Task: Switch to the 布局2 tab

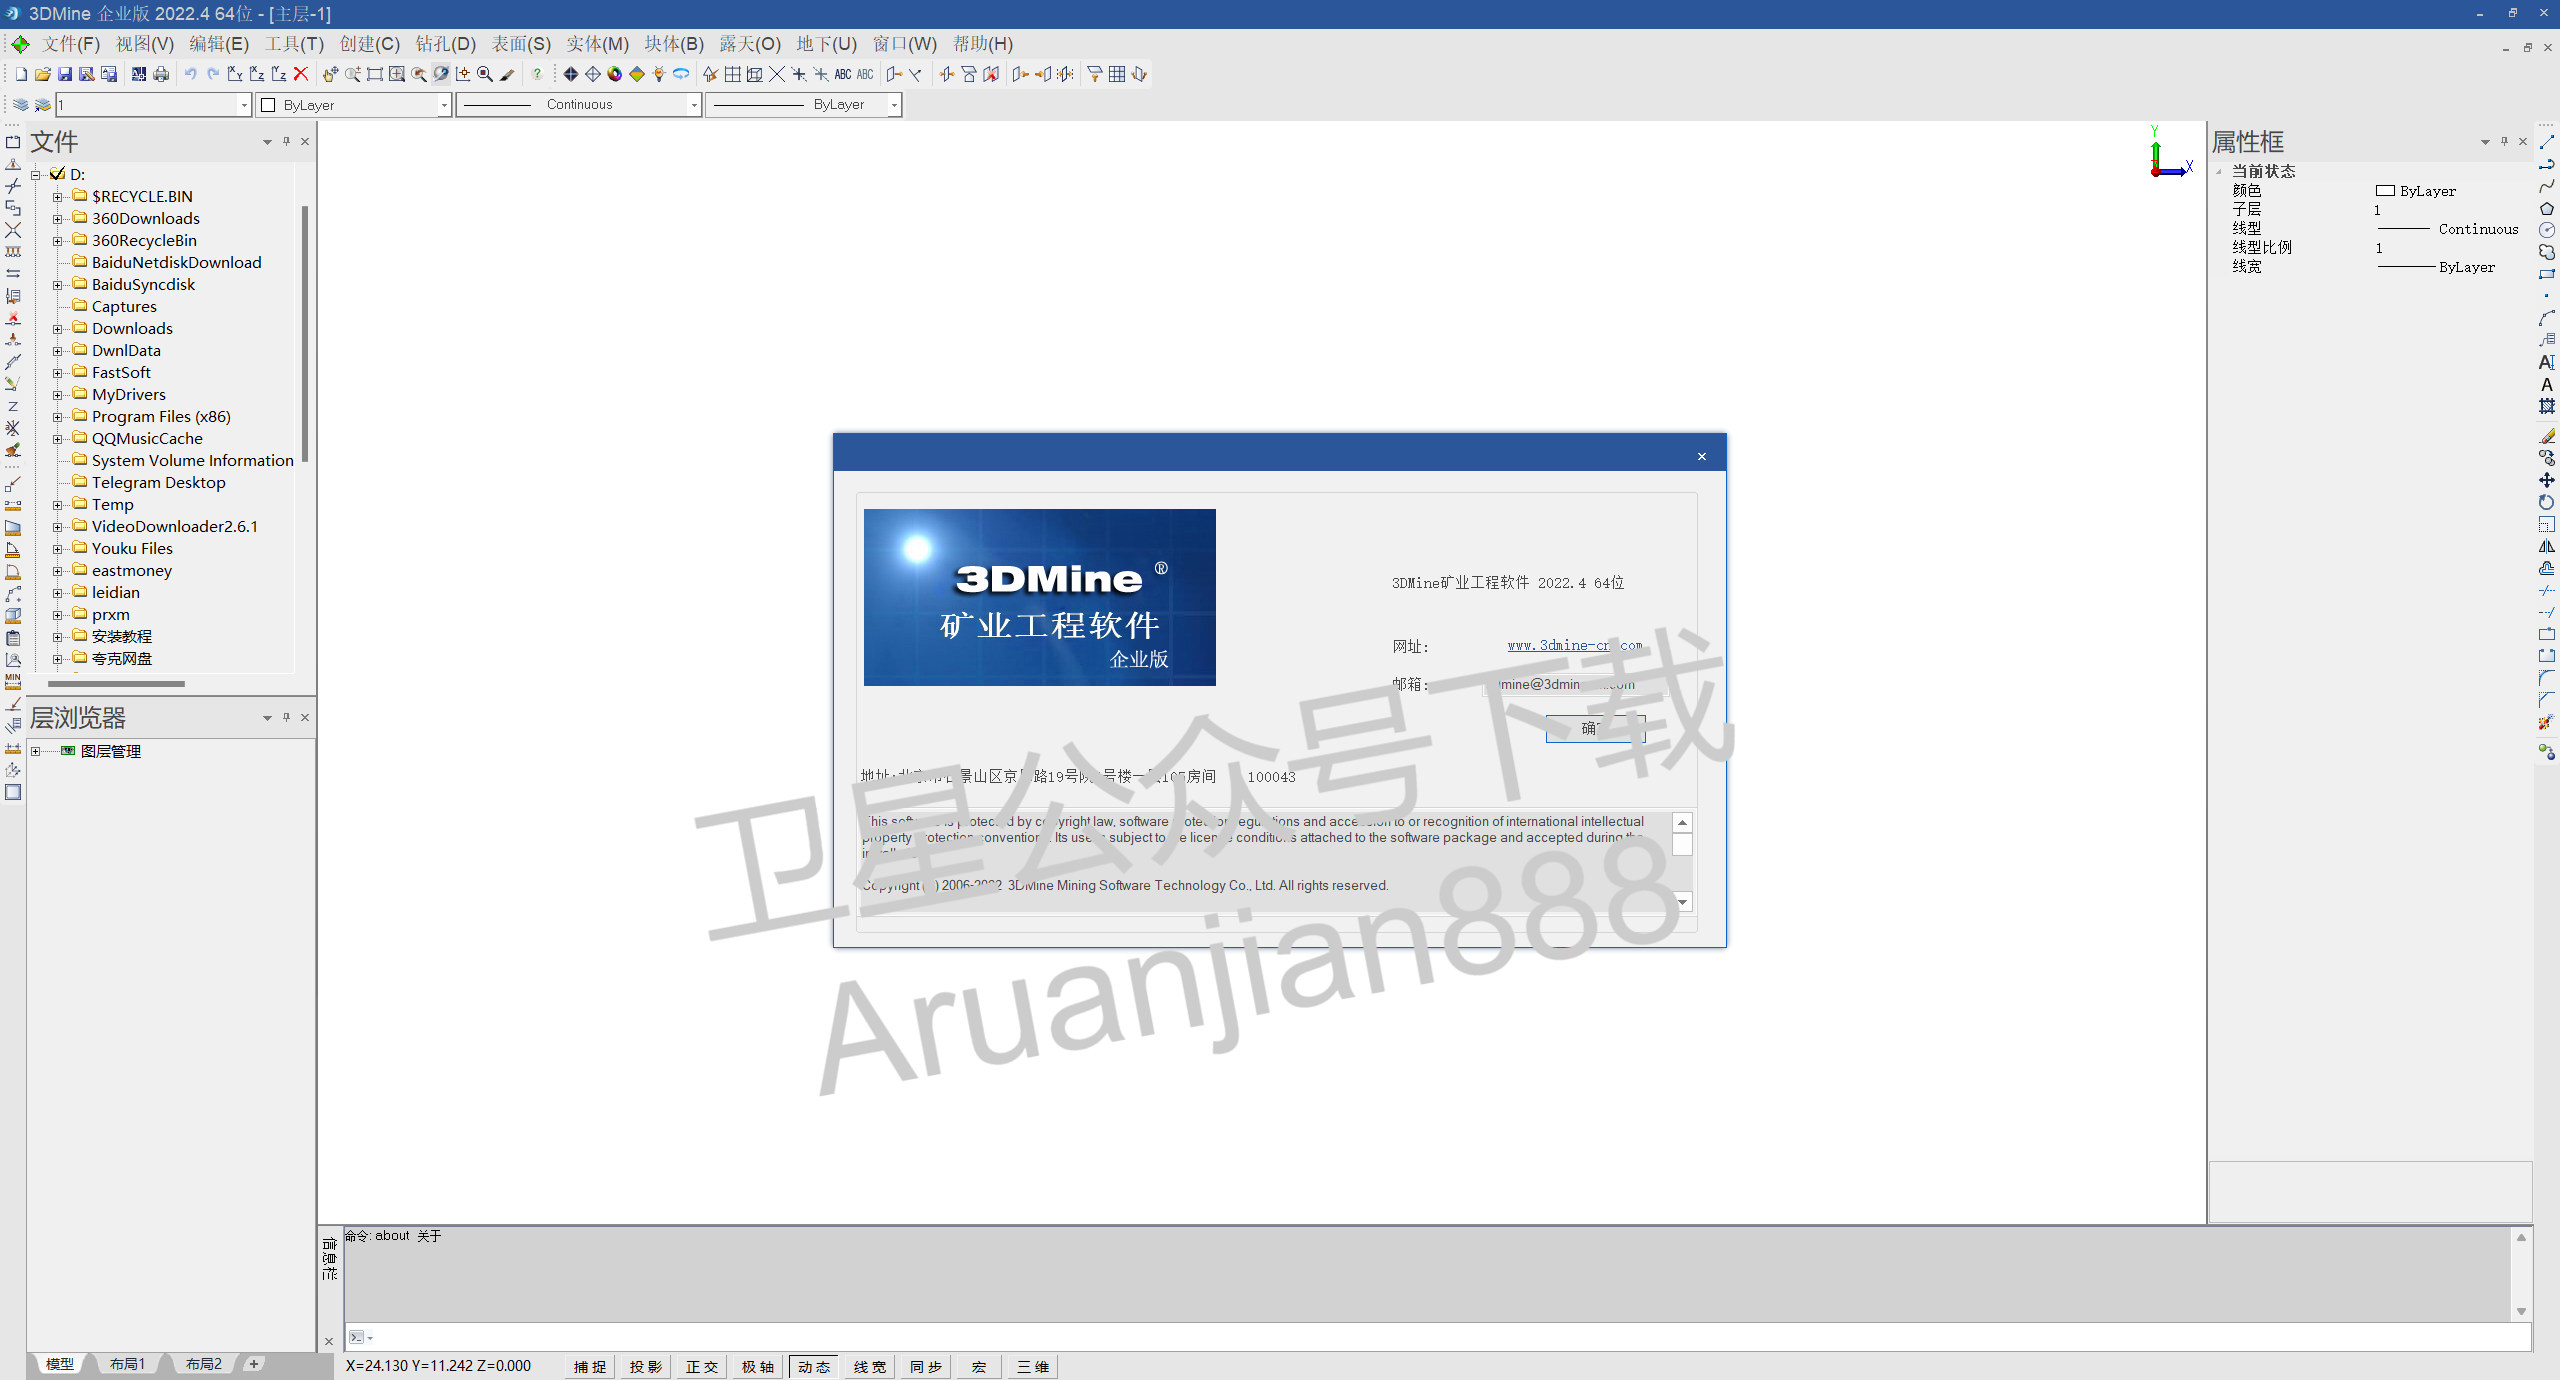Action: (203, 1364)
